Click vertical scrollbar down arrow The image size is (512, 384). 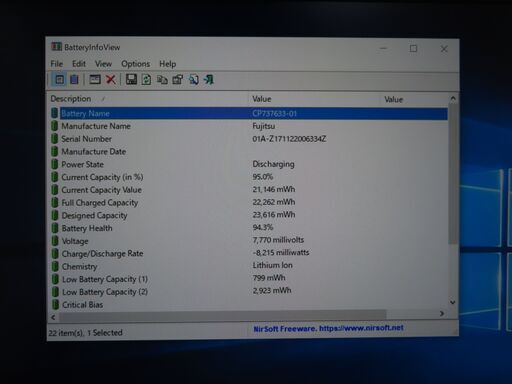(x=453, y=302)
